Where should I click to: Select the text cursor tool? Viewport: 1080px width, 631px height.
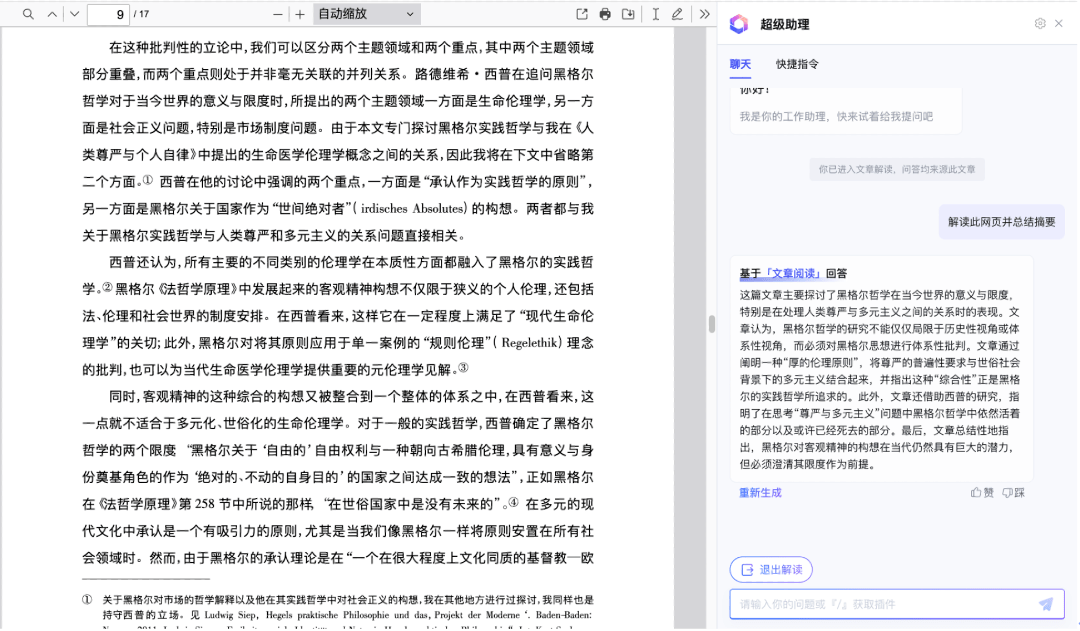click(655, 14)
